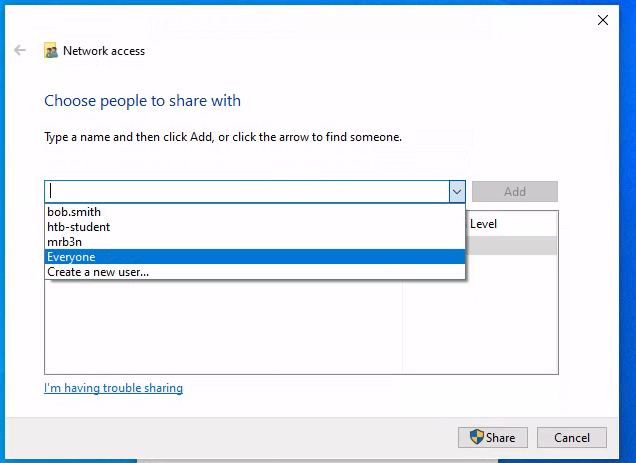This screenshot has height=463, width=636.
Task: Select bob.smith from the user list
Action: click(74, 212)
